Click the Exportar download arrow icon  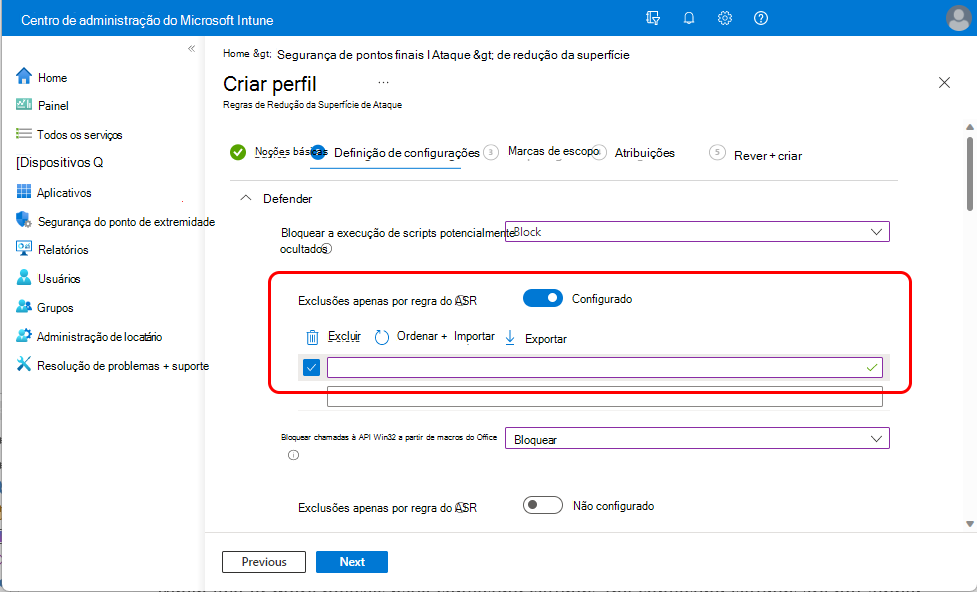point(510,338)
